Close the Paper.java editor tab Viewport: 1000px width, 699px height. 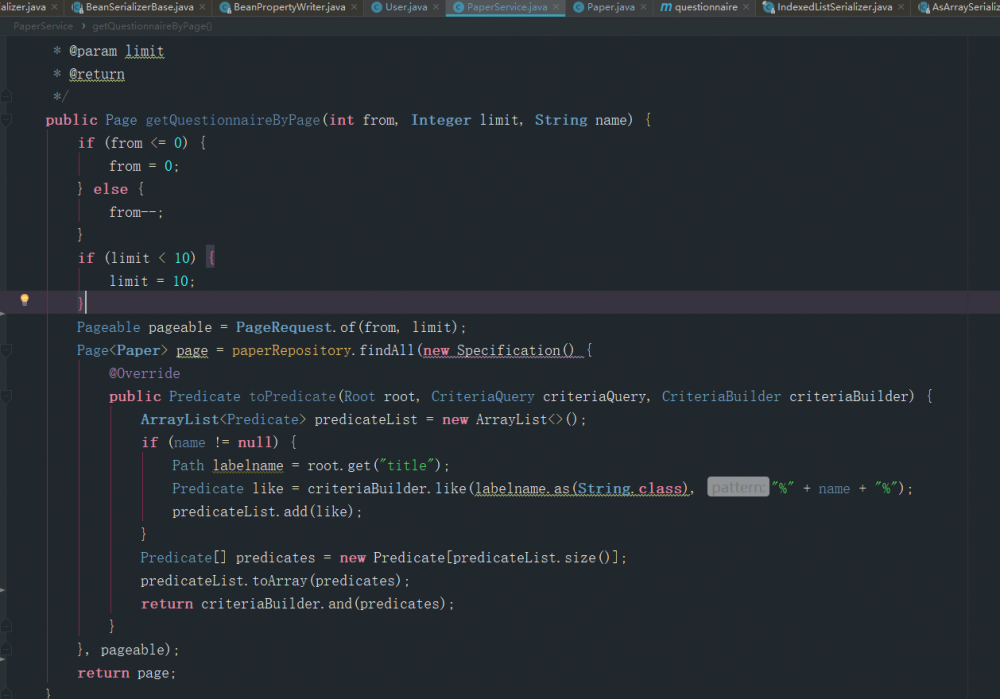coord(644,7)
